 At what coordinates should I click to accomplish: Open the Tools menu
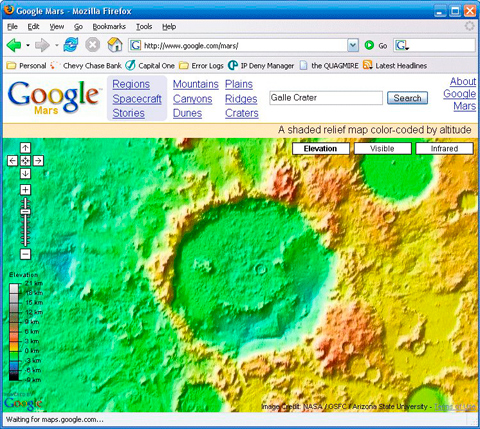(x=144, y=27)
